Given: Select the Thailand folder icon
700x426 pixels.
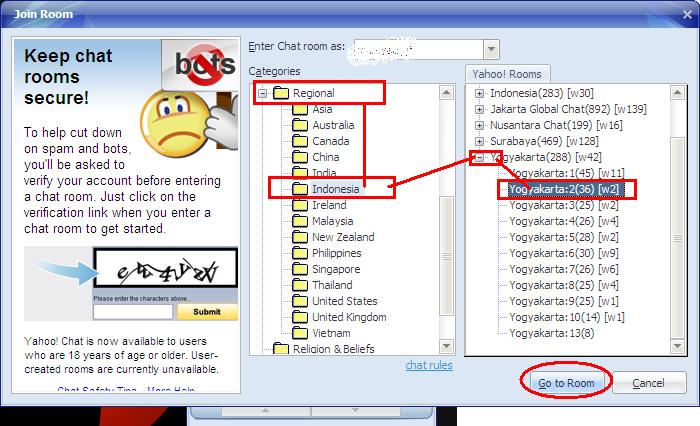Looking at the screenshot, I should (300, 285).
